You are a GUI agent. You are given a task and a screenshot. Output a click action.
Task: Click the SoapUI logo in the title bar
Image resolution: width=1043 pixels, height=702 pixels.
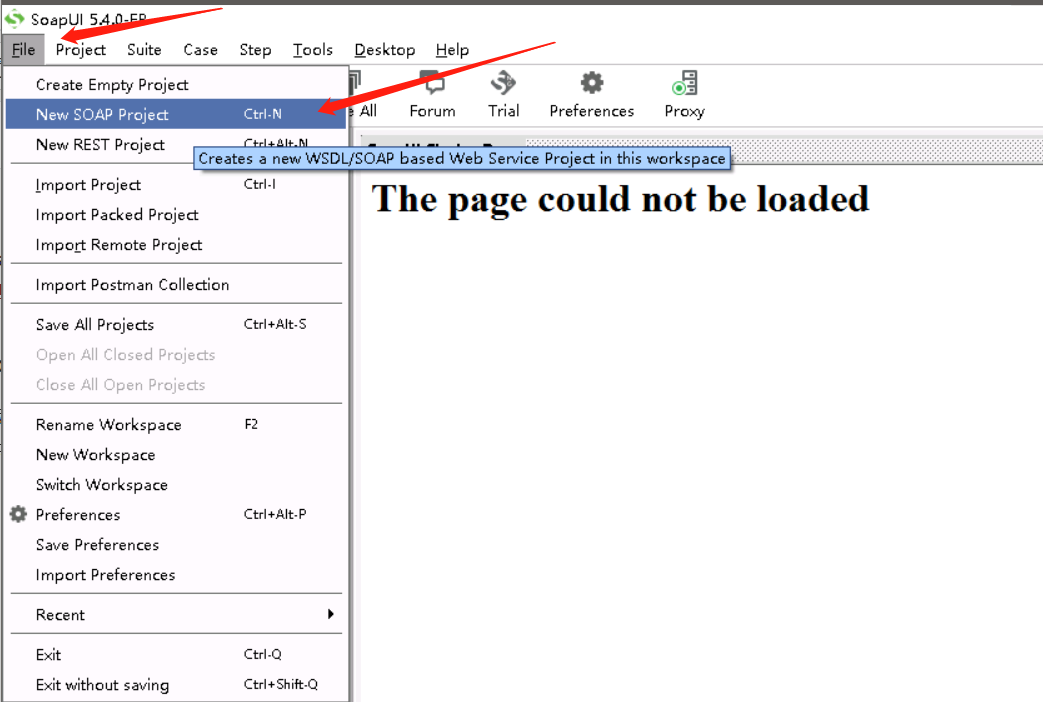[14, 19]
